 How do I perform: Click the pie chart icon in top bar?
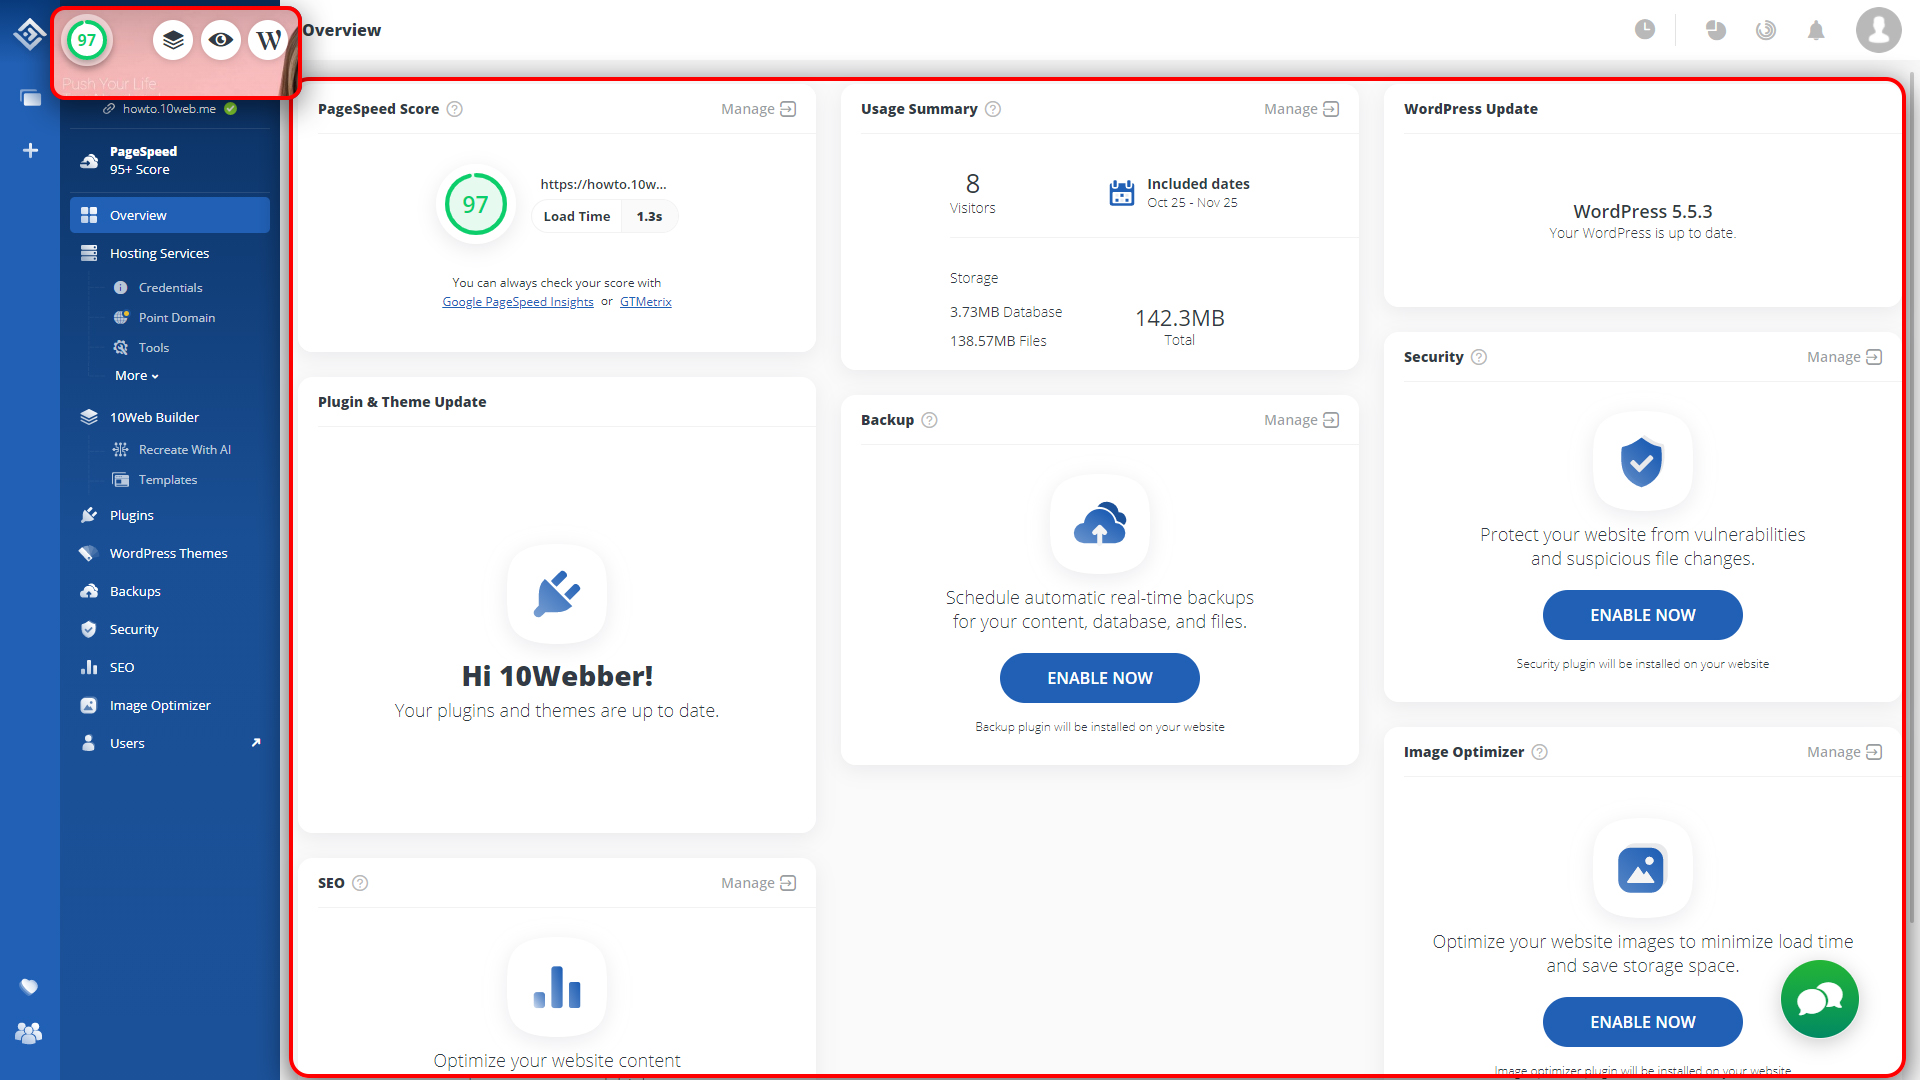pos(1716,30)
